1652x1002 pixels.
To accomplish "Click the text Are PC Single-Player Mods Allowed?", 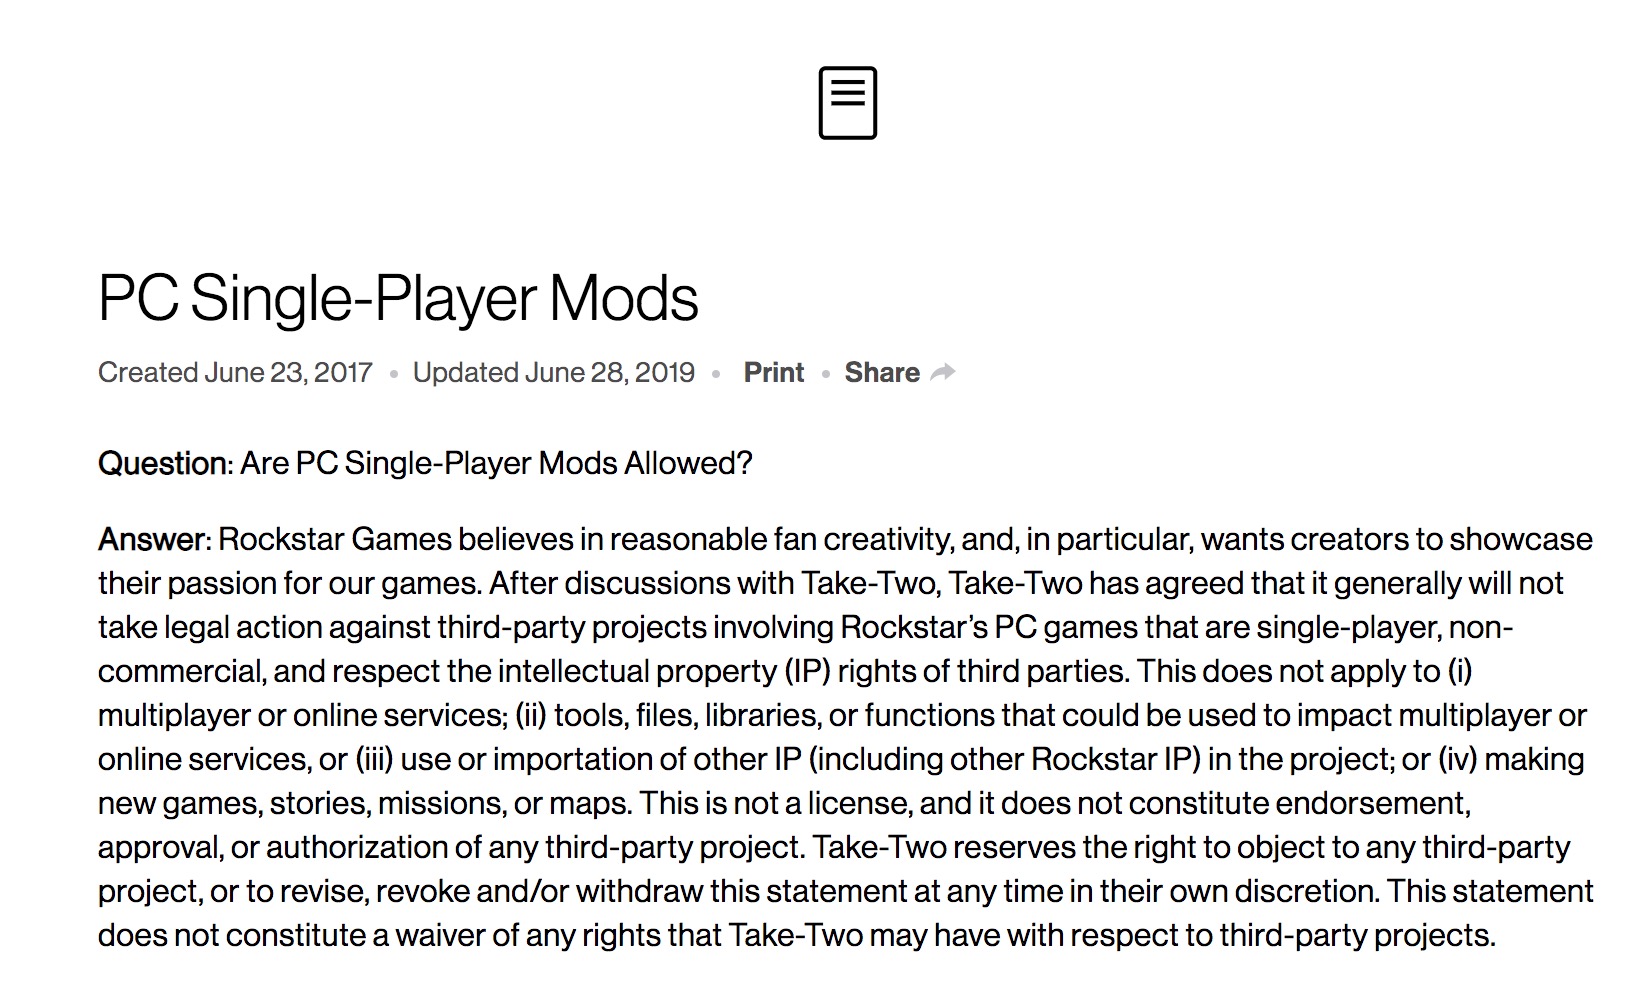I will coord(496,464).
